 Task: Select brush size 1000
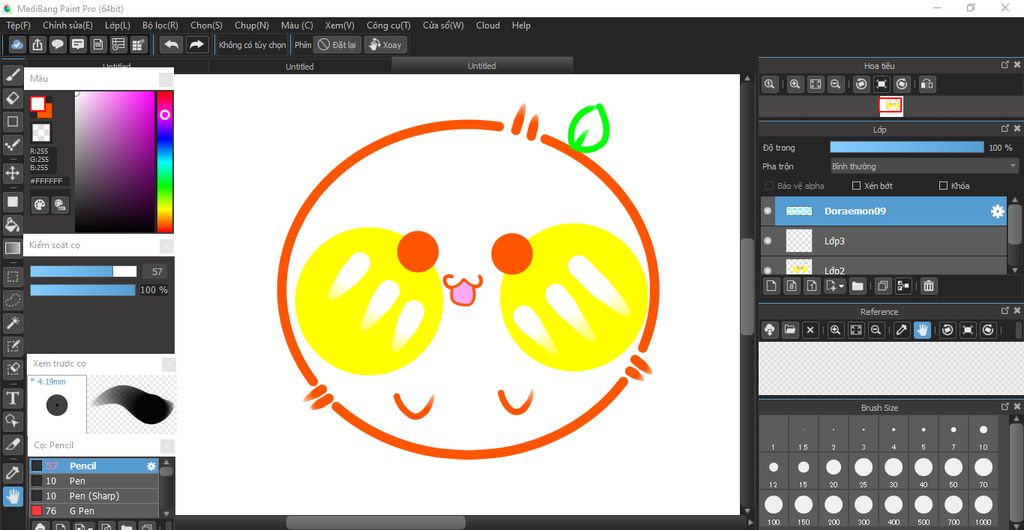tap(983, 510)
